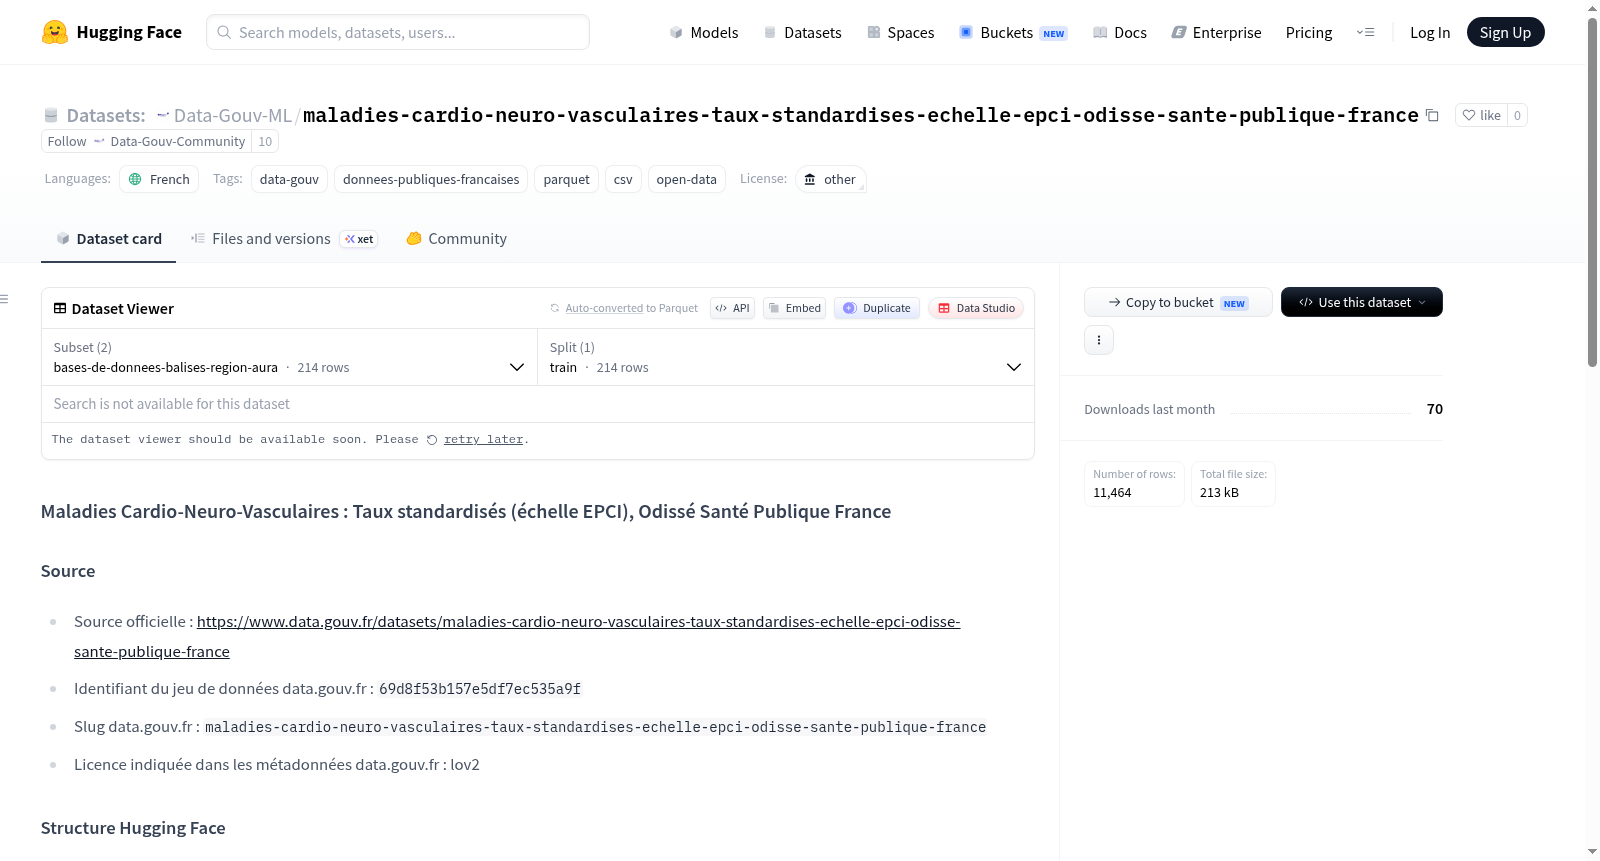1600x861 pixels.
Task: Click the xet badge
Action: pos(359,239)
